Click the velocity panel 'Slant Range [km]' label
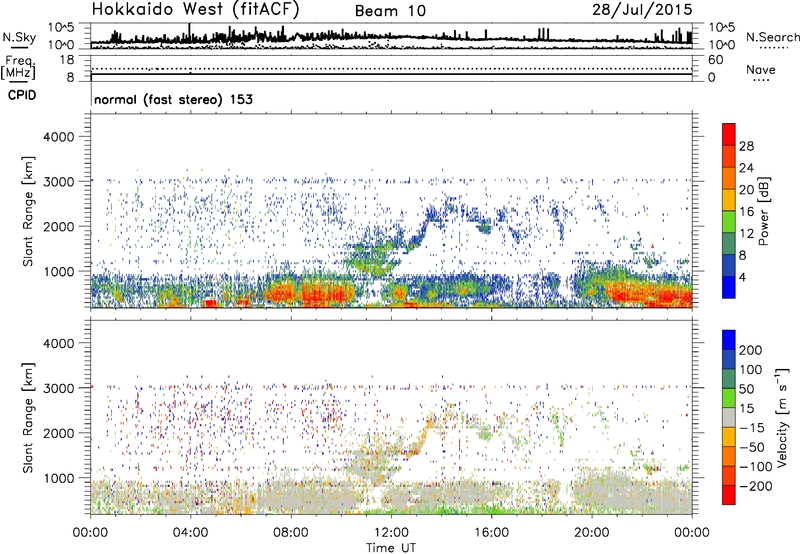This screenshot has height=554, width=800. click(x=28, y=418)
